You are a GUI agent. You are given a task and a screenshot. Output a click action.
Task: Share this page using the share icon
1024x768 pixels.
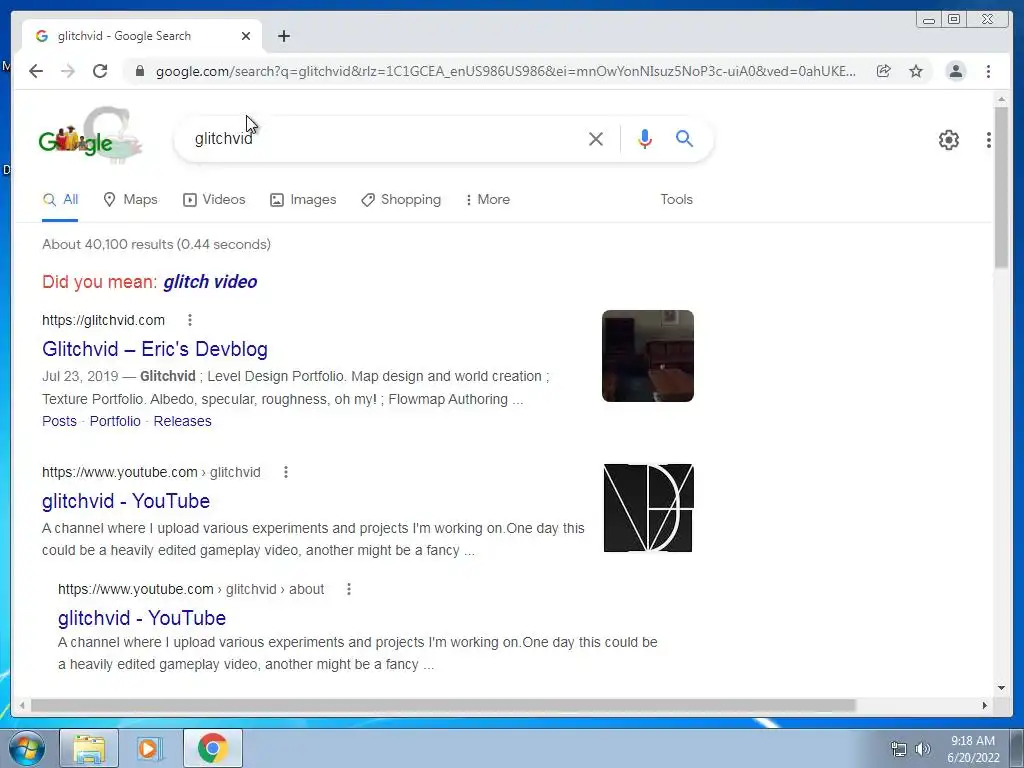pyautogui.click(x=884, y=71)
